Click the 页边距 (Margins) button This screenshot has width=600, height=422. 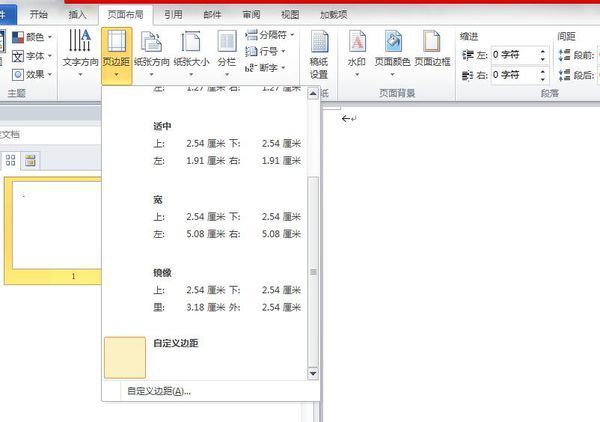pyautogui.click(x=116, y=53)
